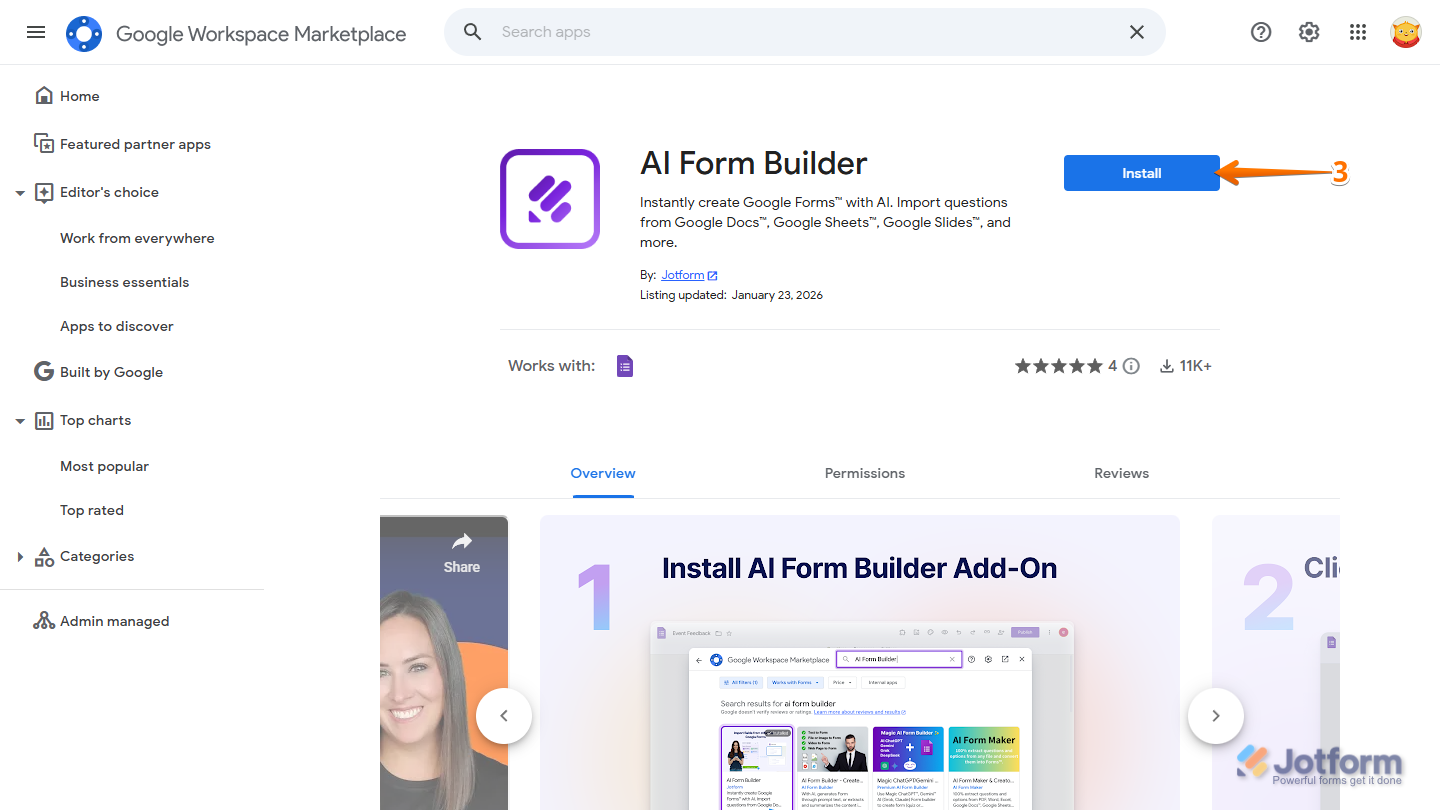Open Marketplace settings via the gear icon
This screenshot has height=810, width=1440.
[1308, 32]
